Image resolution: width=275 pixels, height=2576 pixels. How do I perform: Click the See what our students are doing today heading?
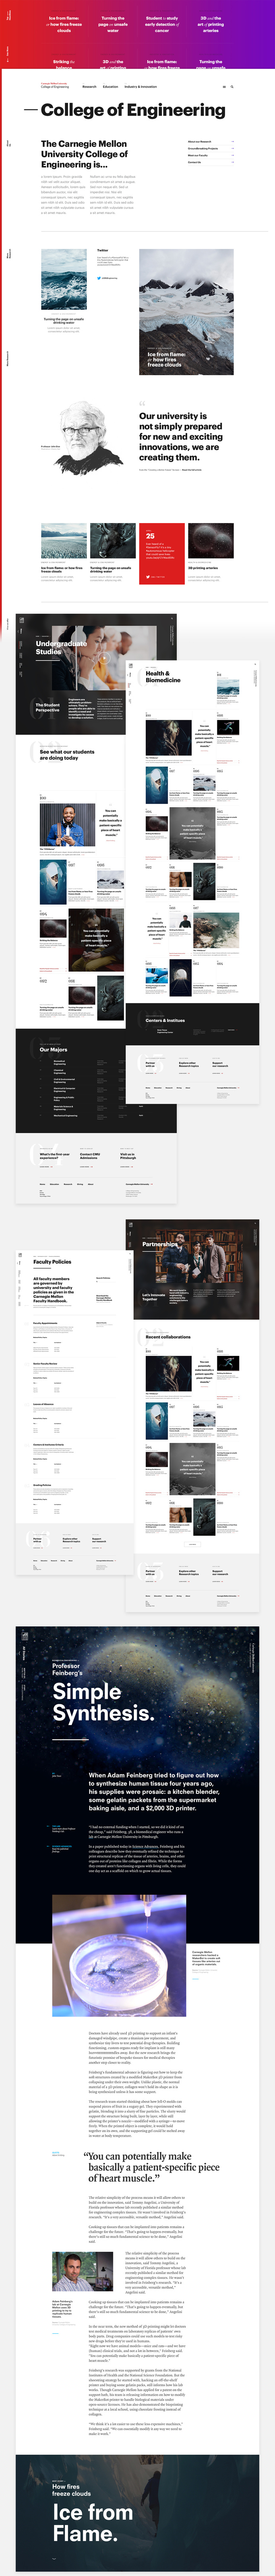pyautogui.click(x=67, y=755)
